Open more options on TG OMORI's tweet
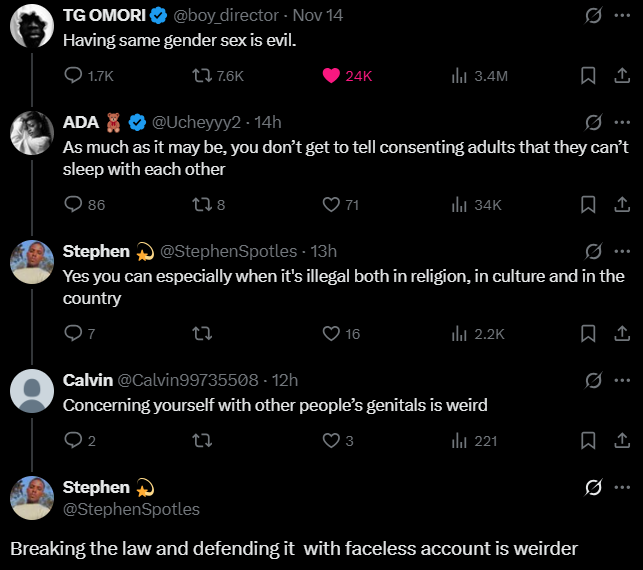 [x=622, y=16]
